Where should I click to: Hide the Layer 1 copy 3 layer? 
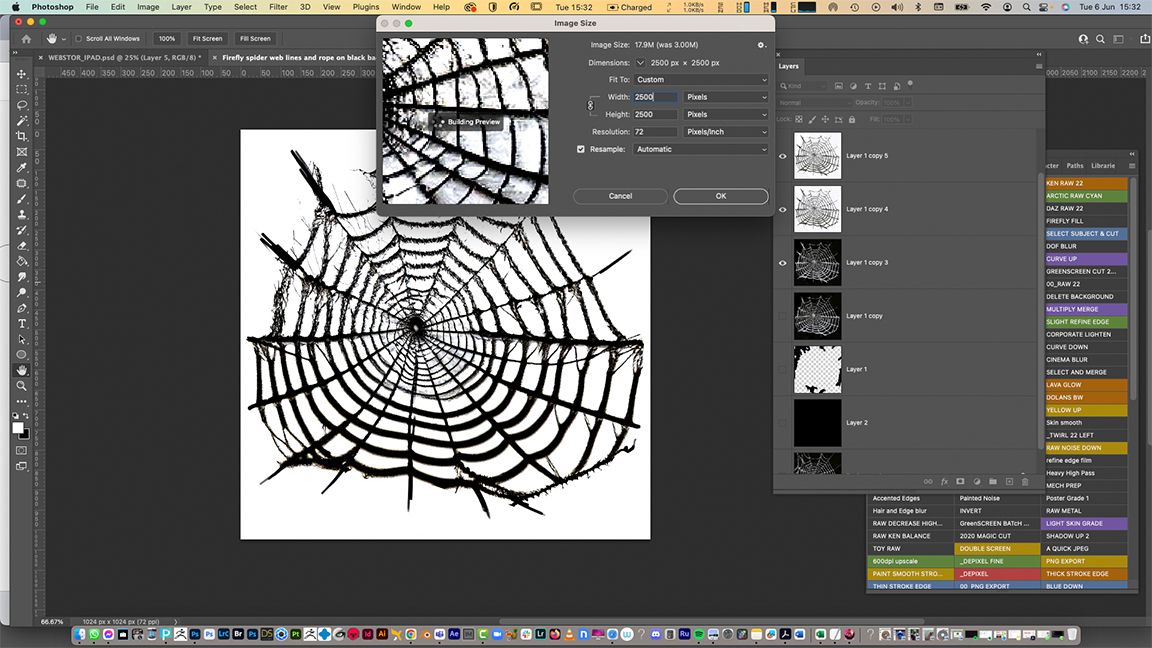click(783, 262)
